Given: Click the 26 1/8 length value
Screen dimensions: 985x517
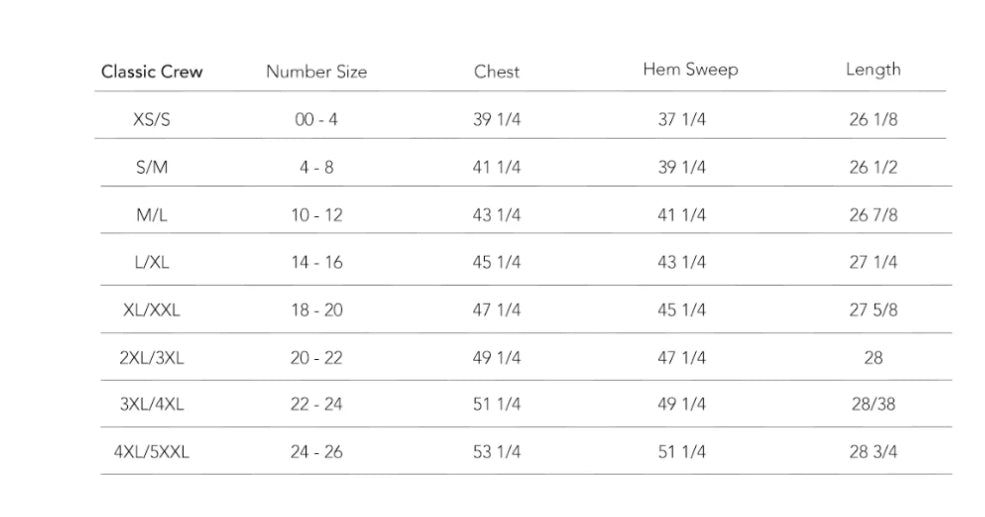Looking at the screenshot, I should click(x=873, y=120).
